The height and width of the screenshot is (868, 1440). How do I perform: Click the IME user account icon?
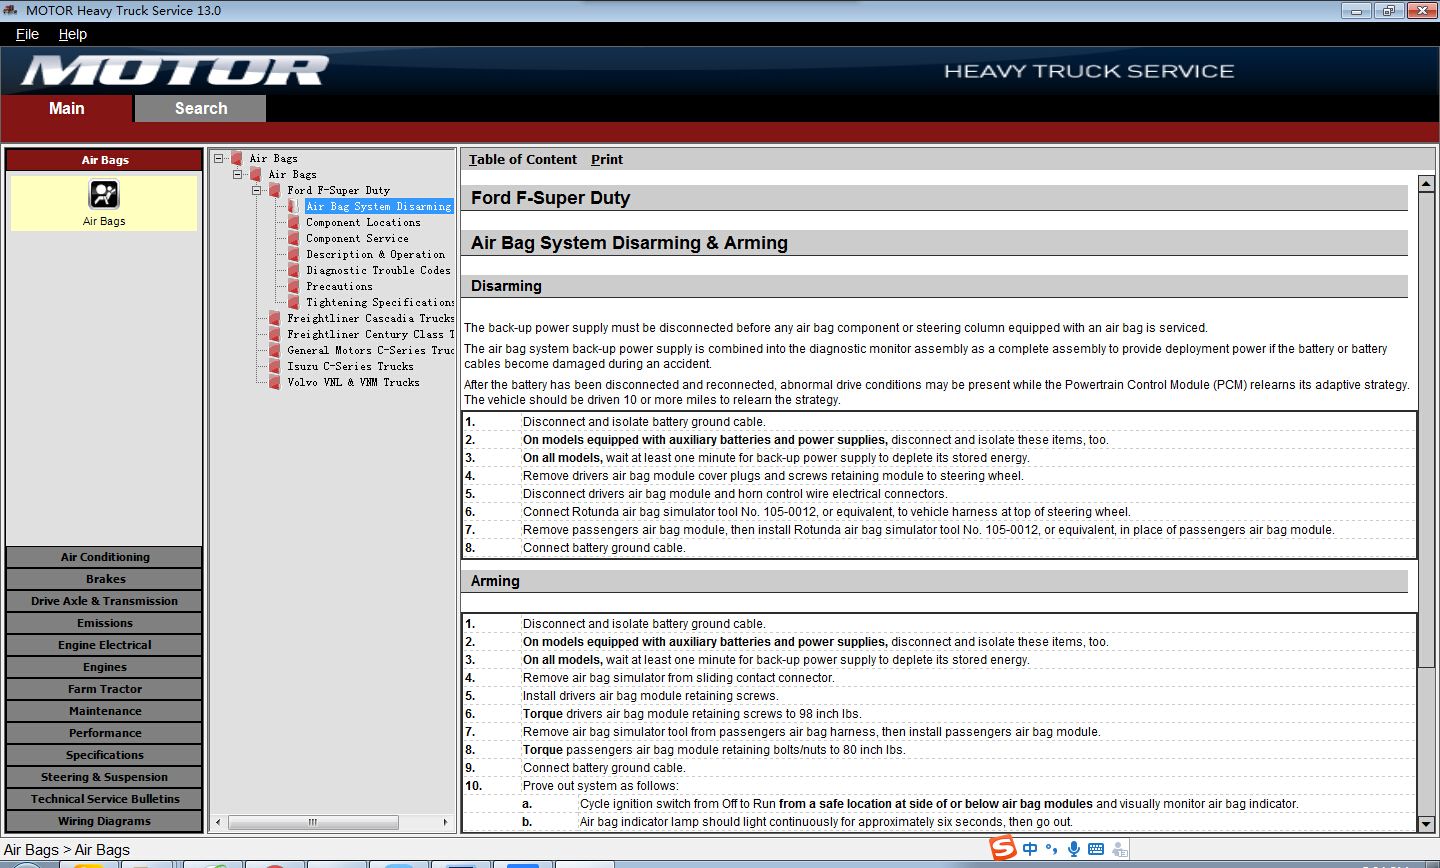1119,849
